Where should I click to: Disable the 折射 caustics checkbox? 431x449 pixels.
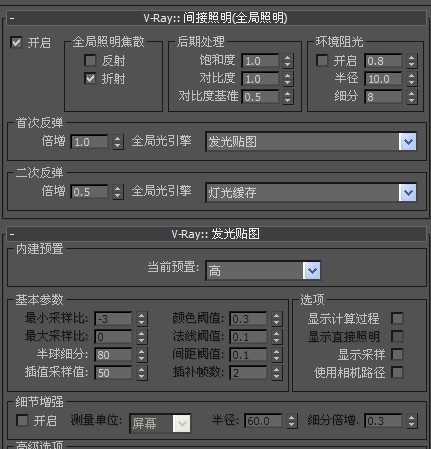(90, 78)
